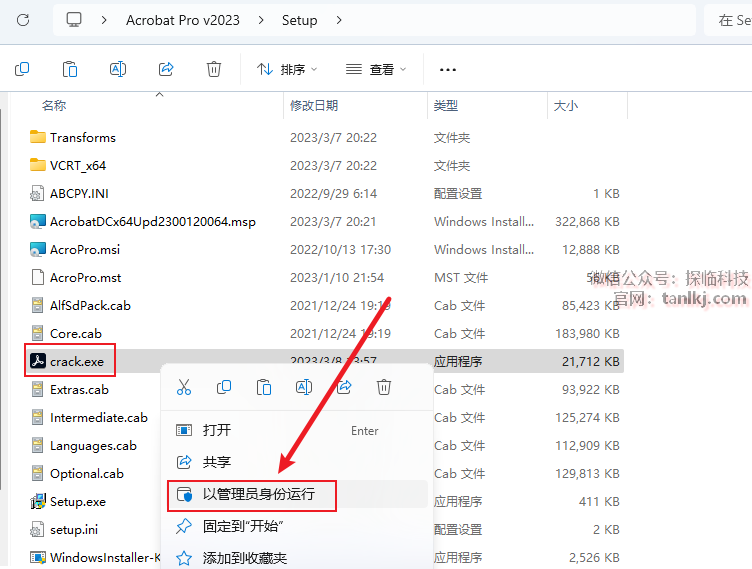This screenshot has width=752, height=569.
Task: Select the Optional.cab file icon
Action: point(37,473)
